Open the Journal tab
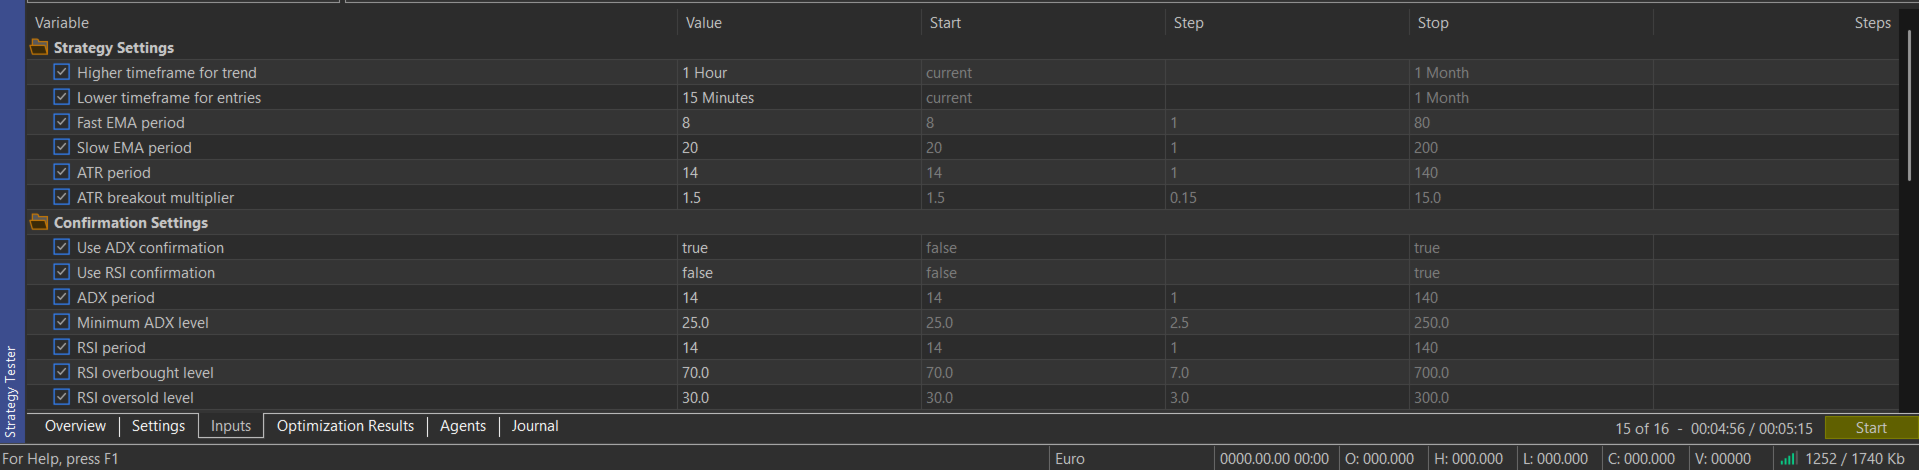The height and width of the screenshot is (470, 1919). tap(535, 426)
